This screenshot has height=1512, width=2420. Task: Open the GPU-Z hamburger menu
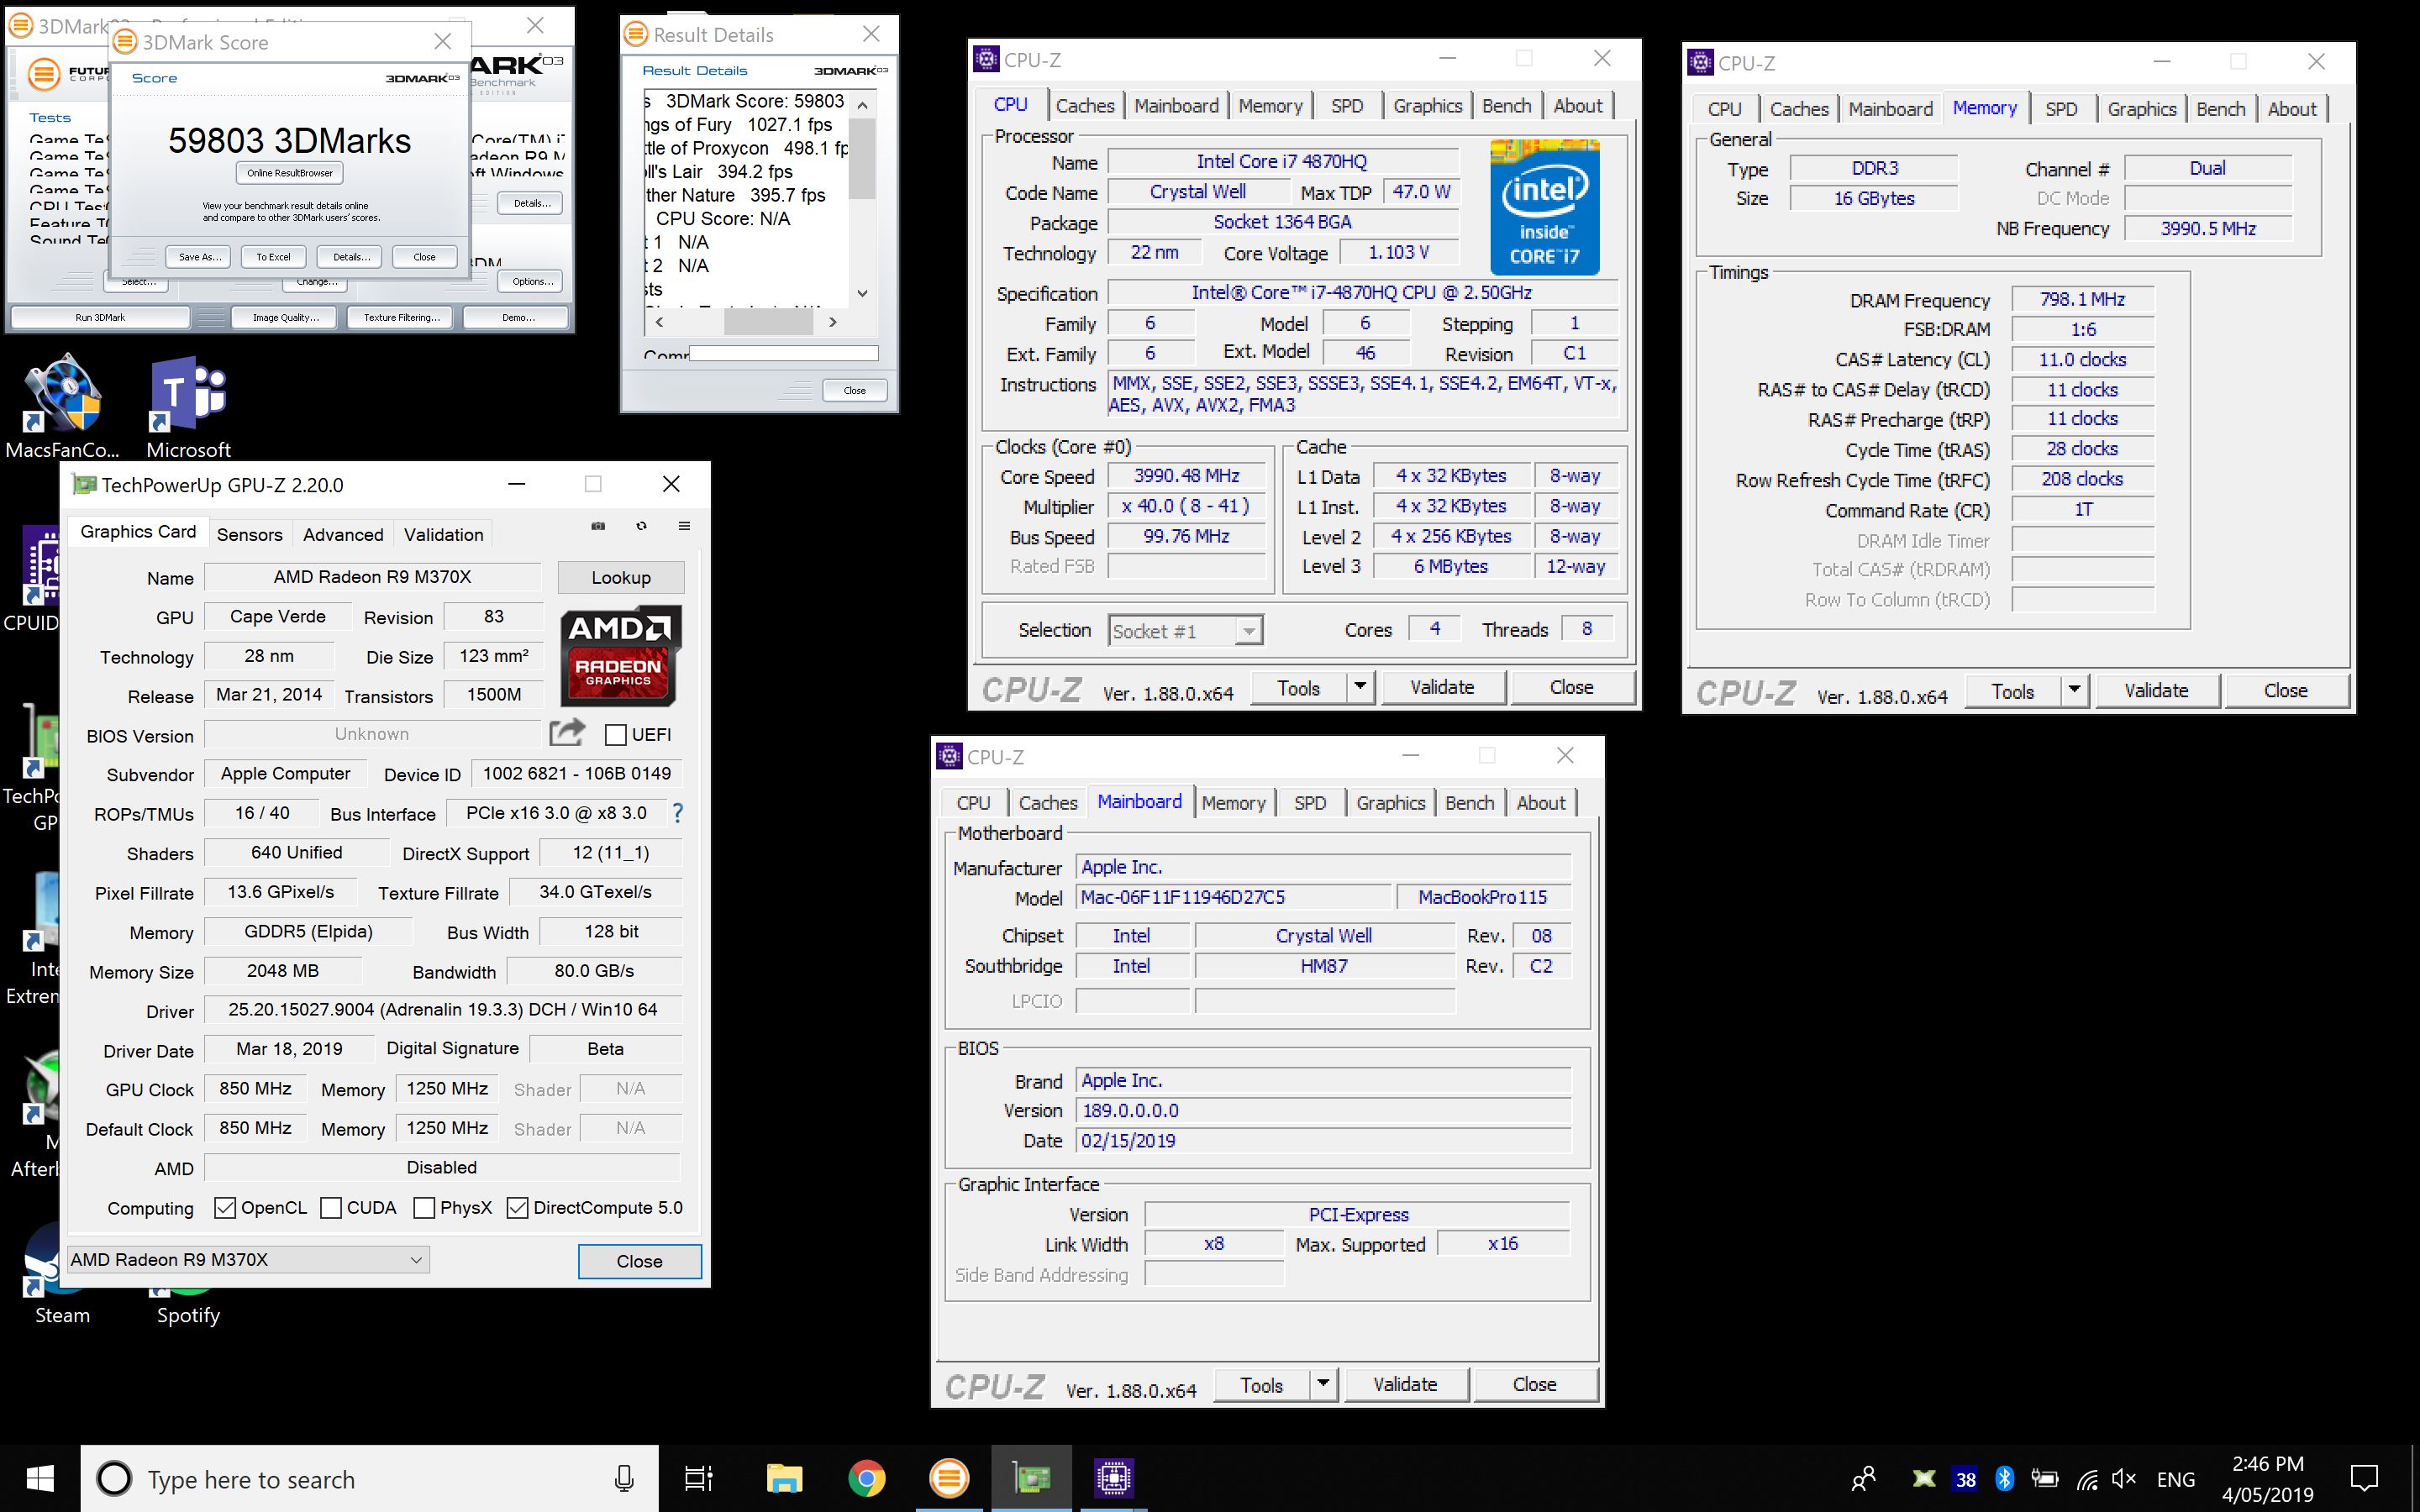[x=684, y=526]
